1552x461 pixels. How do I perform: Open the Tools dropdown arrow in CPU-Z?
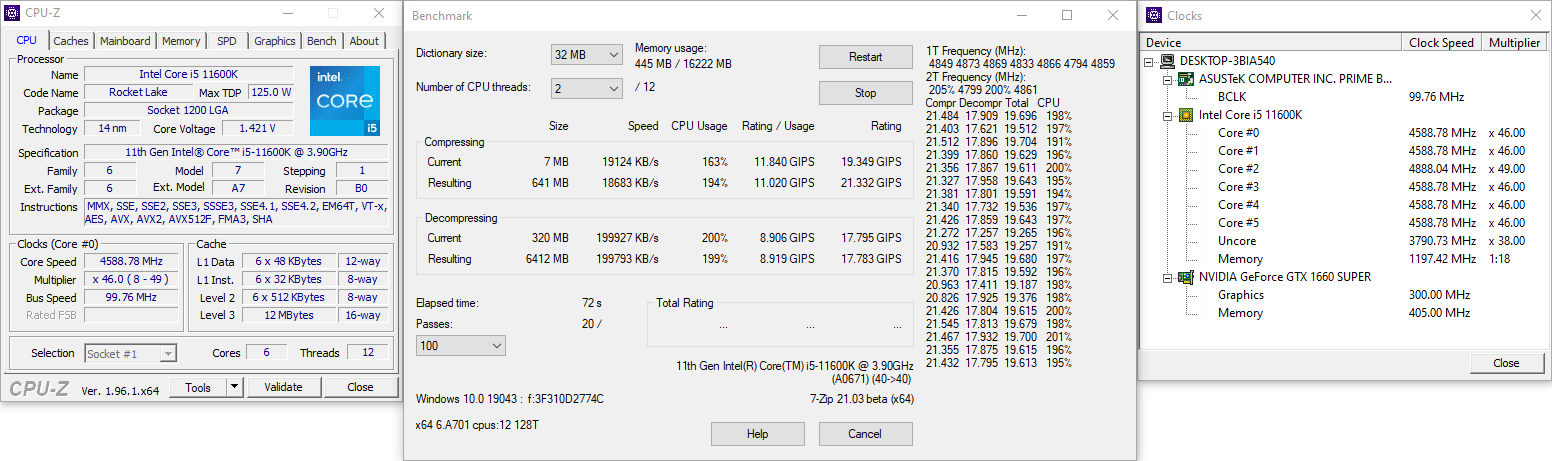[234, 387]
